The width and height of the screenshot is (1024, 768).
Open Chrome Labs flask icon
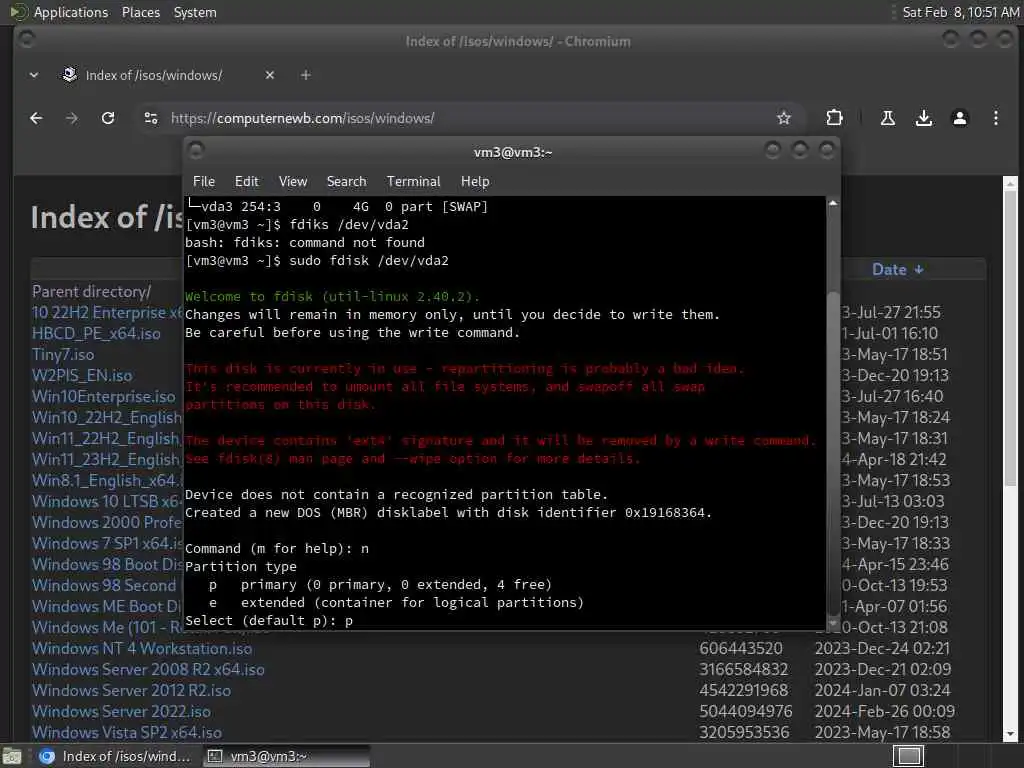(888, 118)
